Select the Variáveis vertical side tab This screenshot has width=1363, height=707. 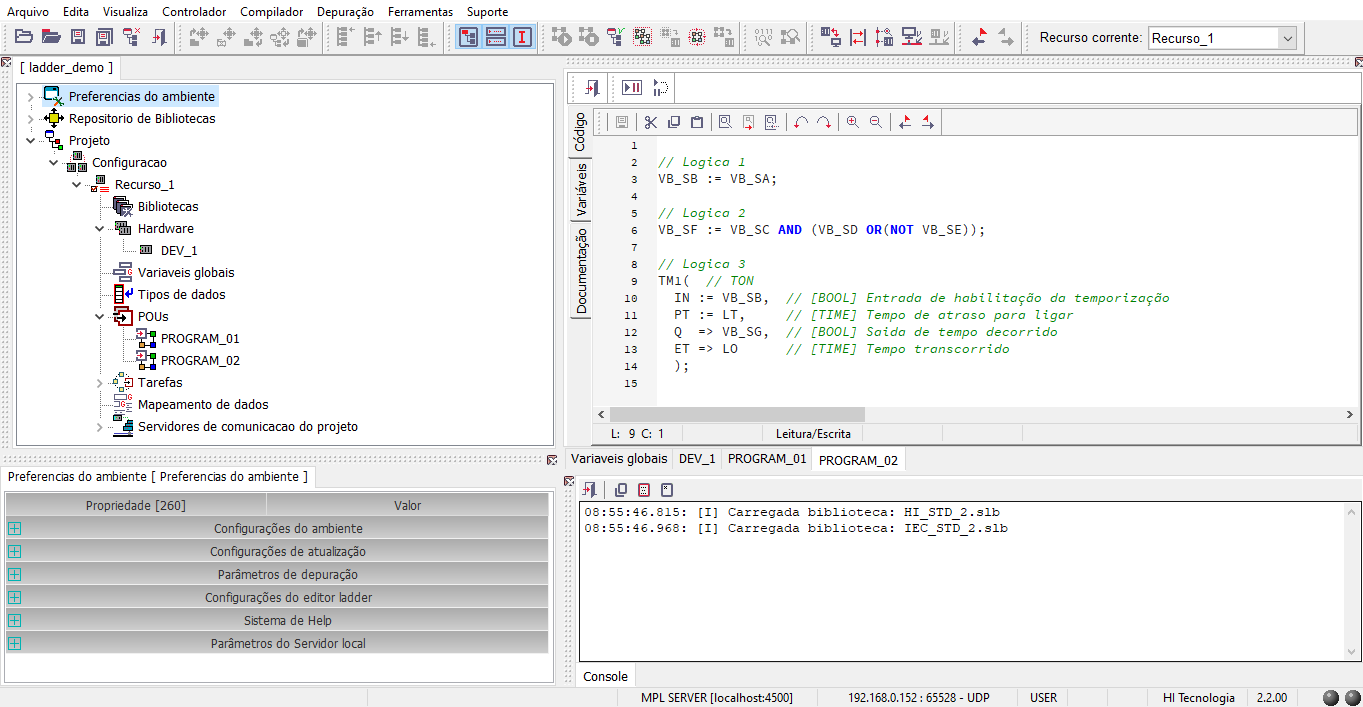581,189
